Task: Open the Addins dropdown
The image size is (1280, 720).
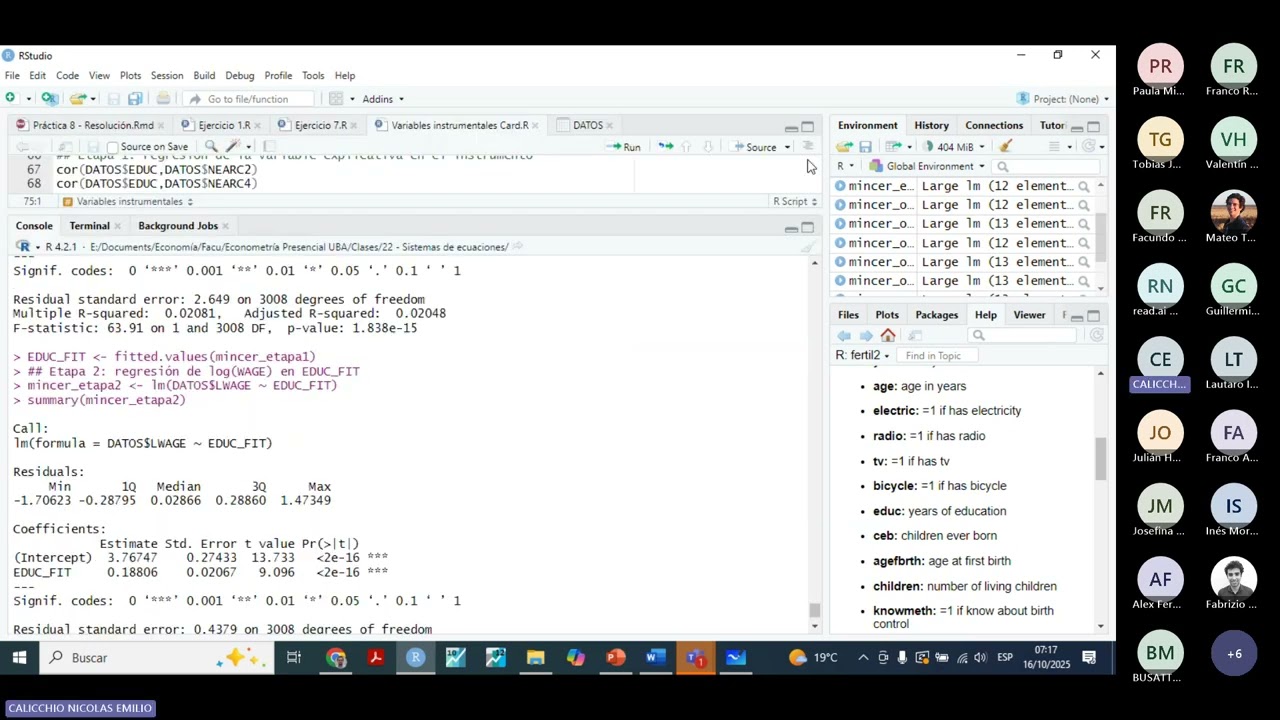Action: coord(383,99)
